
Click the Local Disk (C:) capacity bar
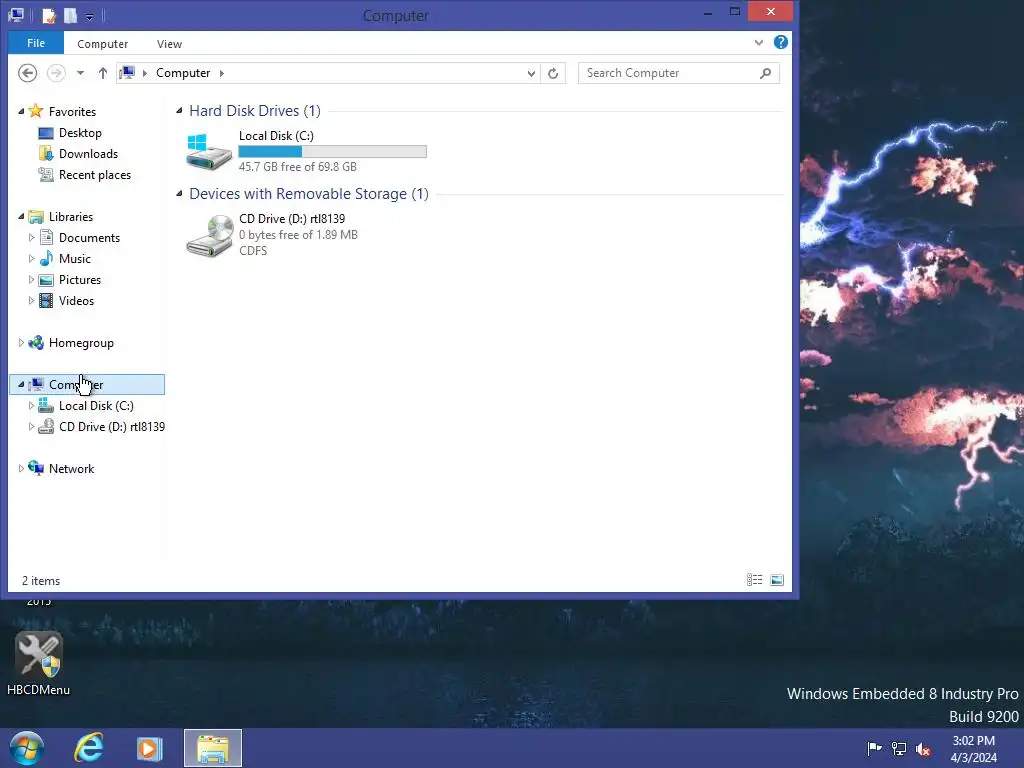(332, 152)
